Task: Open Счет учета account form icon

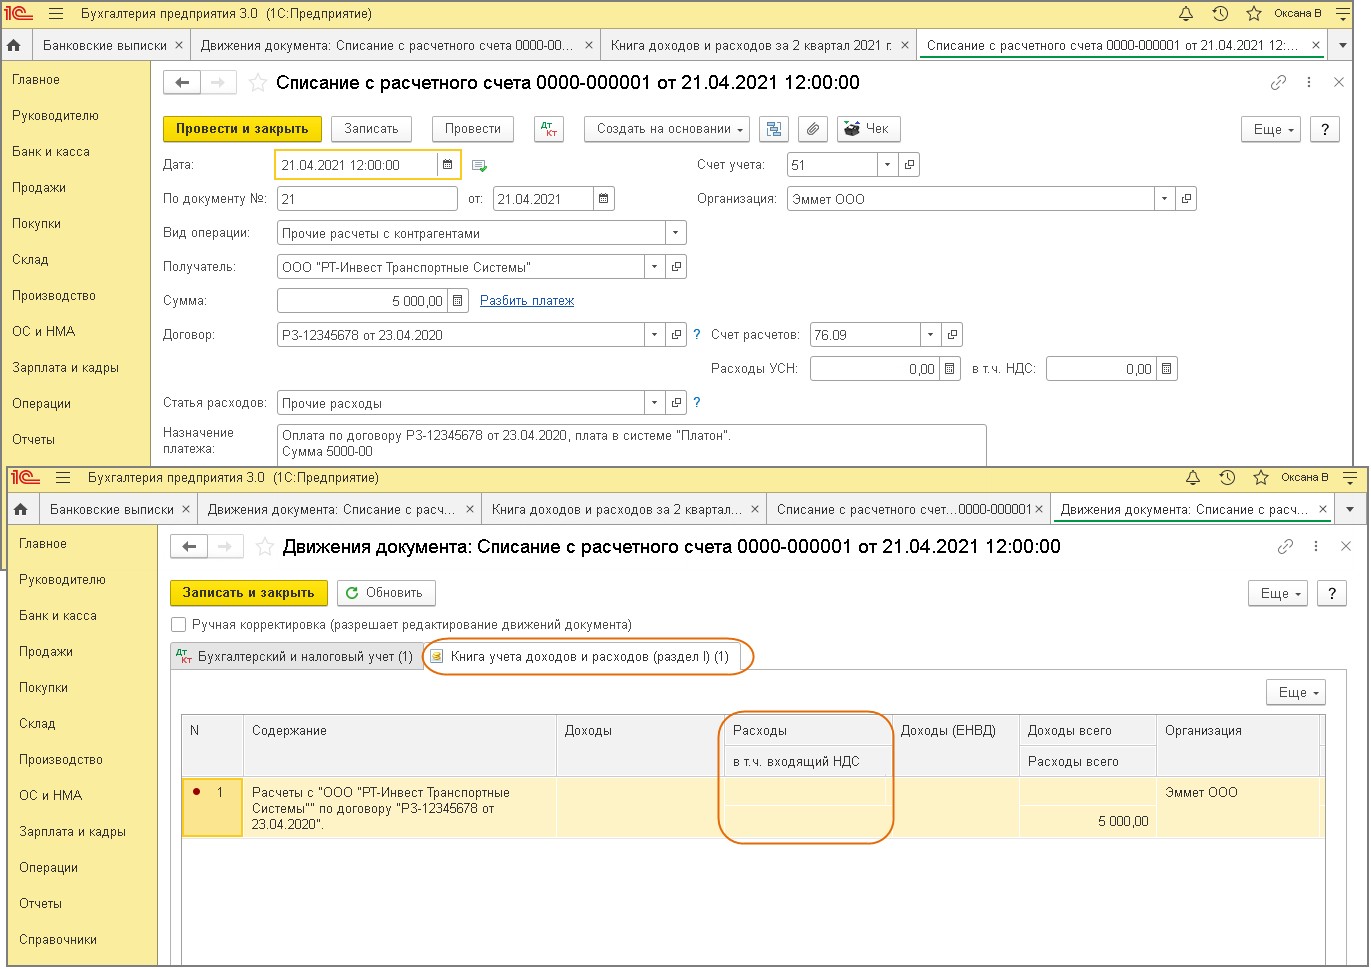Action: (909, 165)
